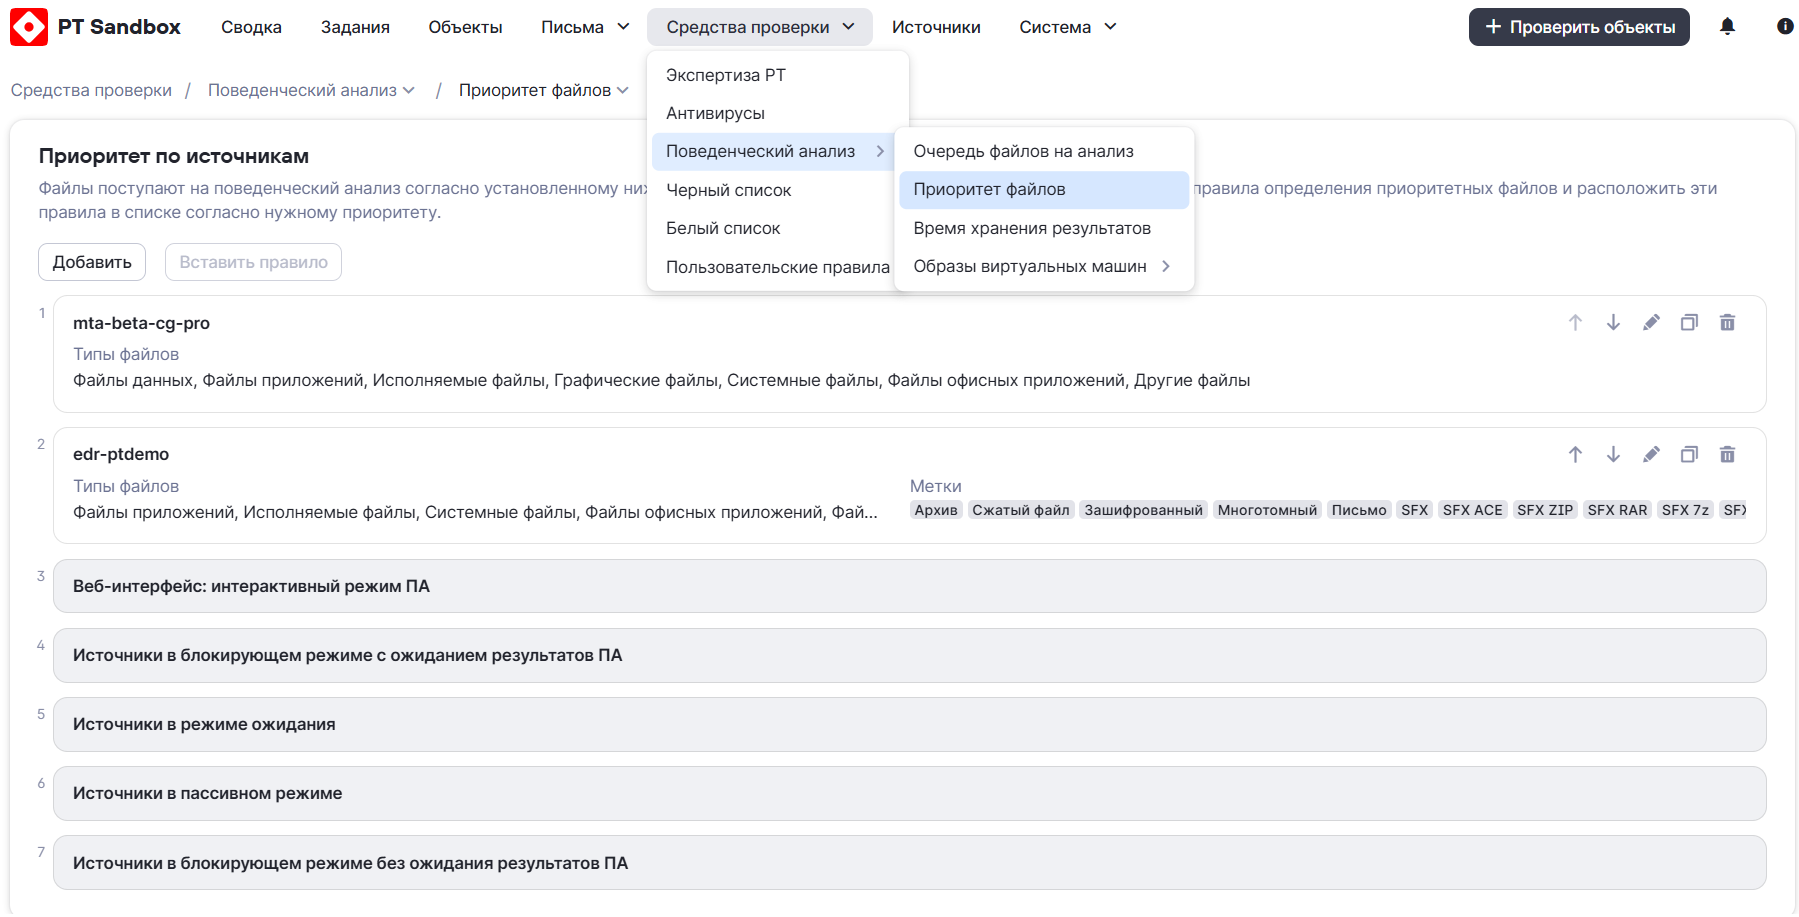Expand Образы виртуальных машин submenu
The image size is (1799, 917).
click(1043, 266)
